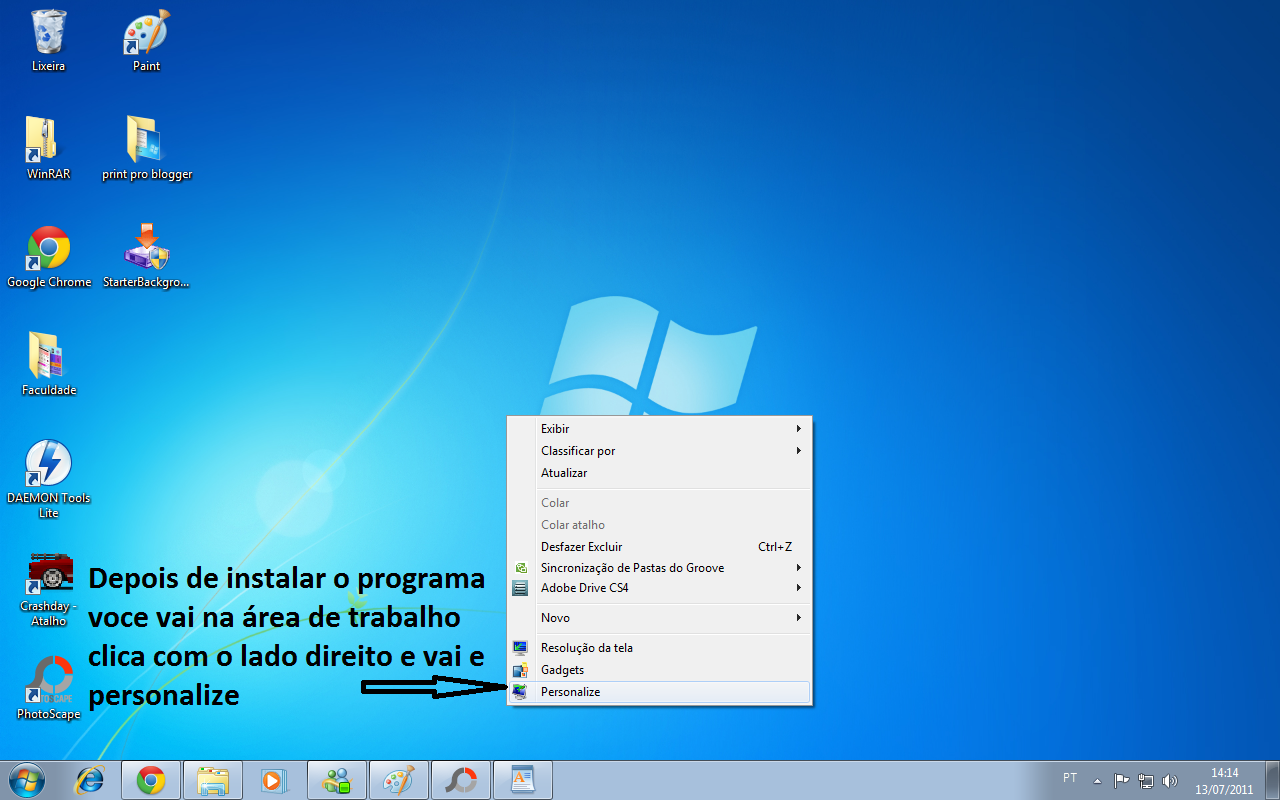Viewport: 1280px width, 800px height.
Task: Open the volume speaker tray icon
Action: pyautogui.click(x=1170, y=780)
